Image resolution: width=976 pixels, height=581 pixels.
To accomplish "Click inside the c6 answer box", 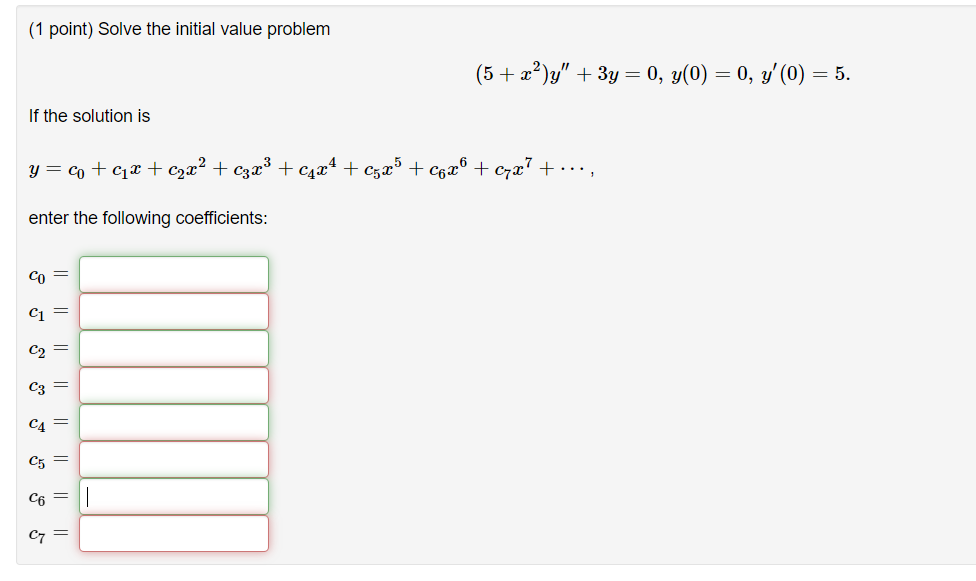I will click(x=173, y=495).
